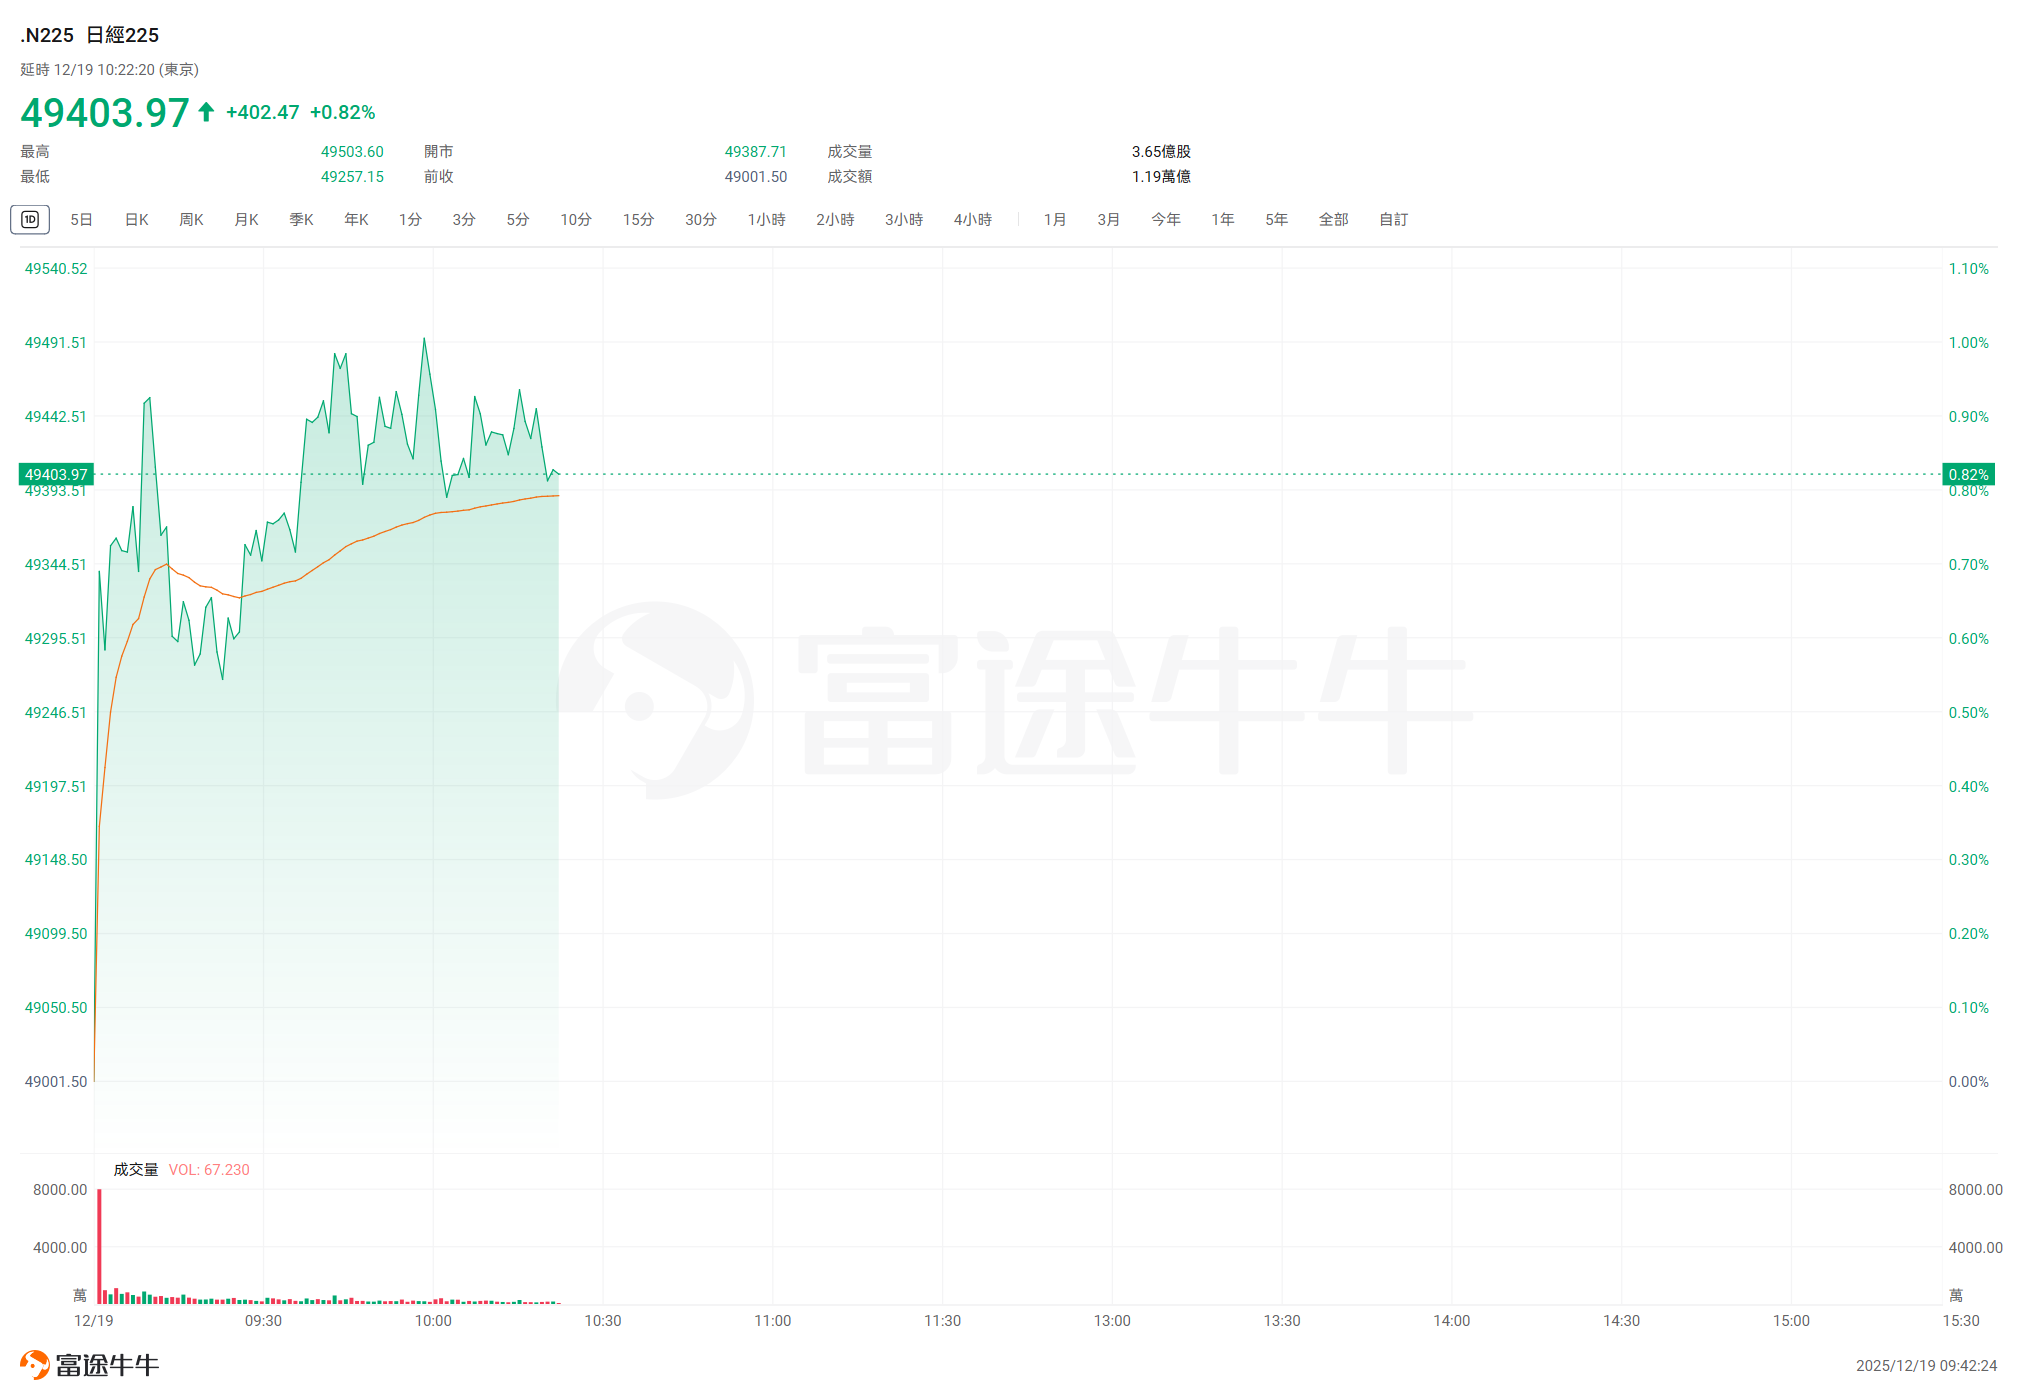Screen dimensions: 2018x1399
Task: Open the 自訂 custom range option
Action: point(1393,219)
